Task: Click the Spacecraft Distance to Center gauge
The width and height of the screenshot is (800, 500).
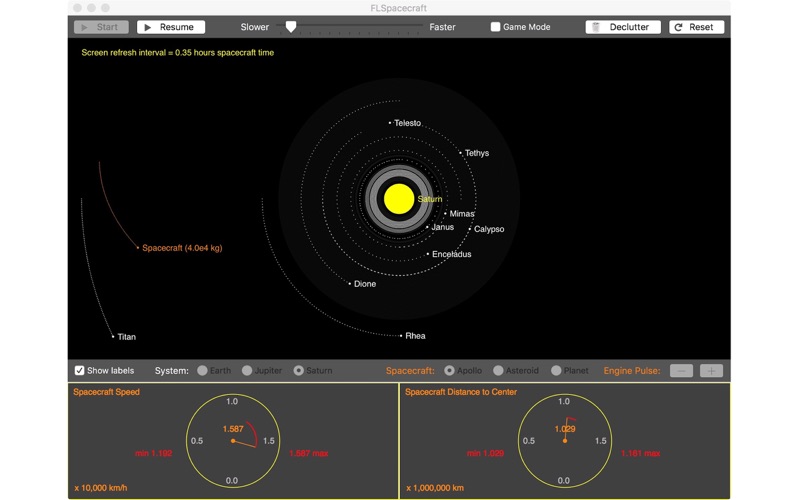Action: point(564,440)
